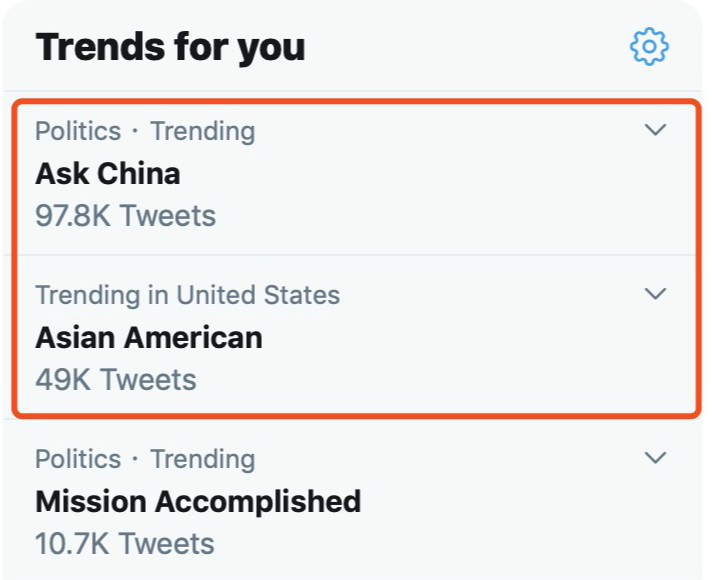712x580 pixels.
Task: Expand the chevron beside Ask China
Action: [655, 130]
